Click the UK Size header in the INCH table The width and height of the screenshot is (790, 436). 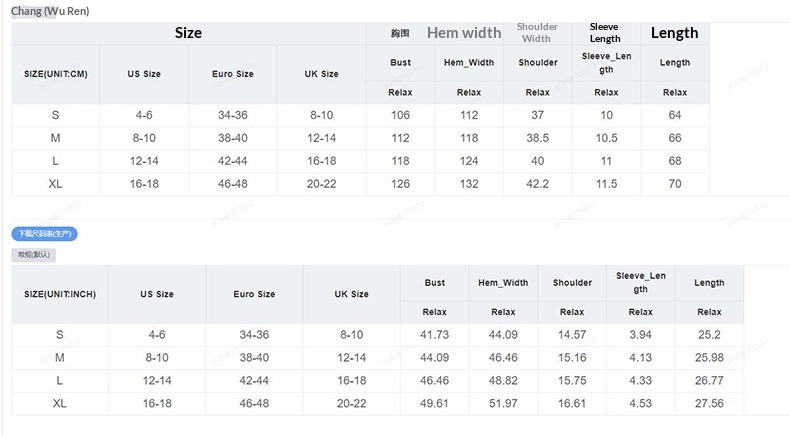352,294
